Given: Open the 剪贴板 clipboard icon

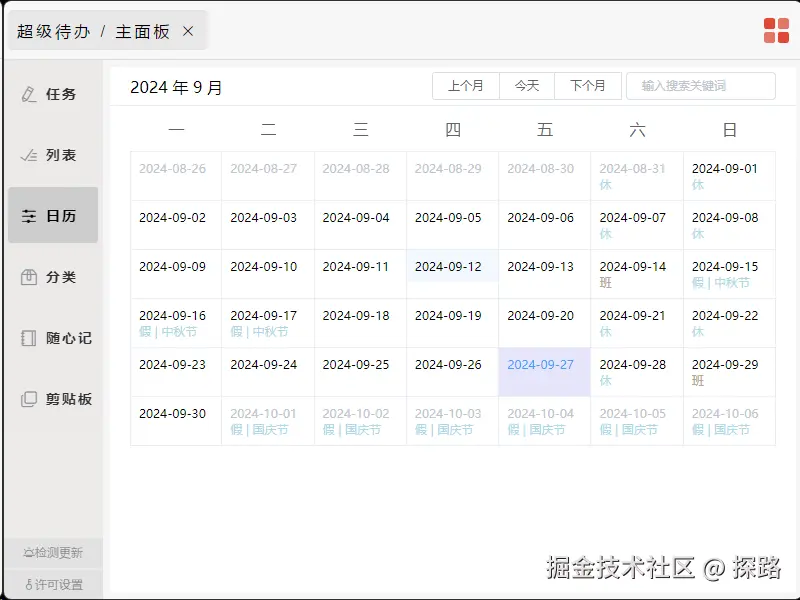Looking at the screenshot, I should [29, 398].
